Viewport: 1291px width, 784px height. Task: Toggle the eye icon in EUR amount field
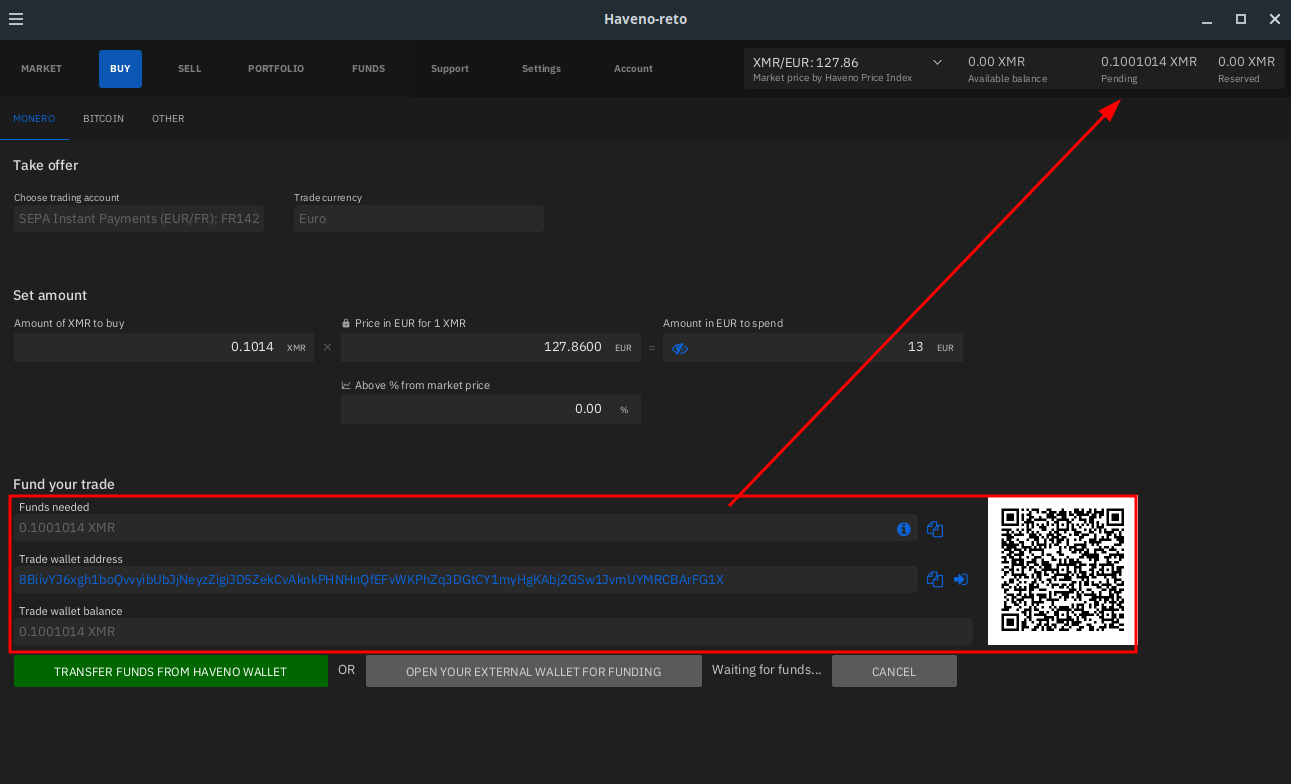click(x=680, y=348)
